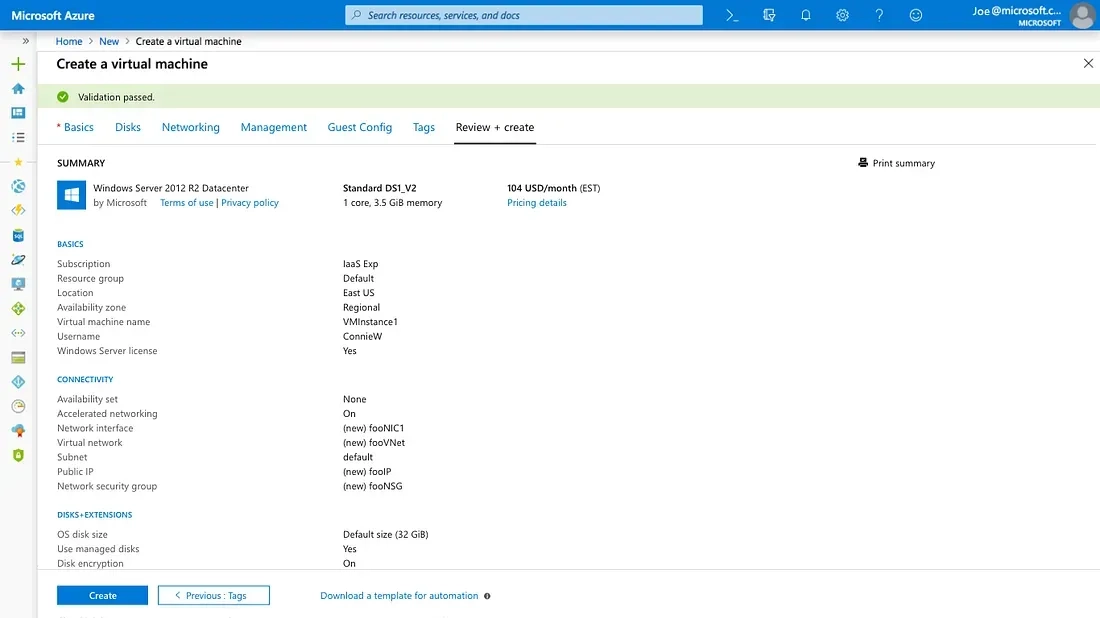Open the Storage accounts icon

pos(18,358)
